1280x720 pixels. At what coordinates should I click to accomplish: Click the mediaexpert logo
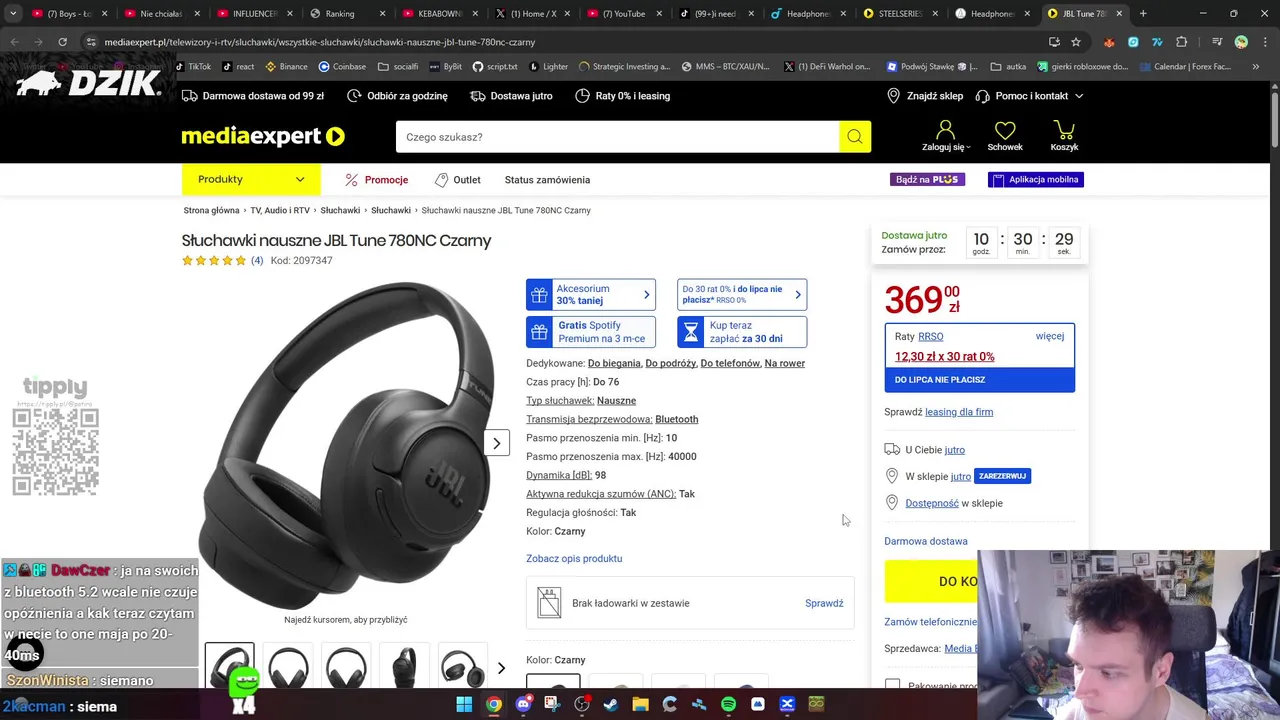pyautogui.click(x=262, y=136)
